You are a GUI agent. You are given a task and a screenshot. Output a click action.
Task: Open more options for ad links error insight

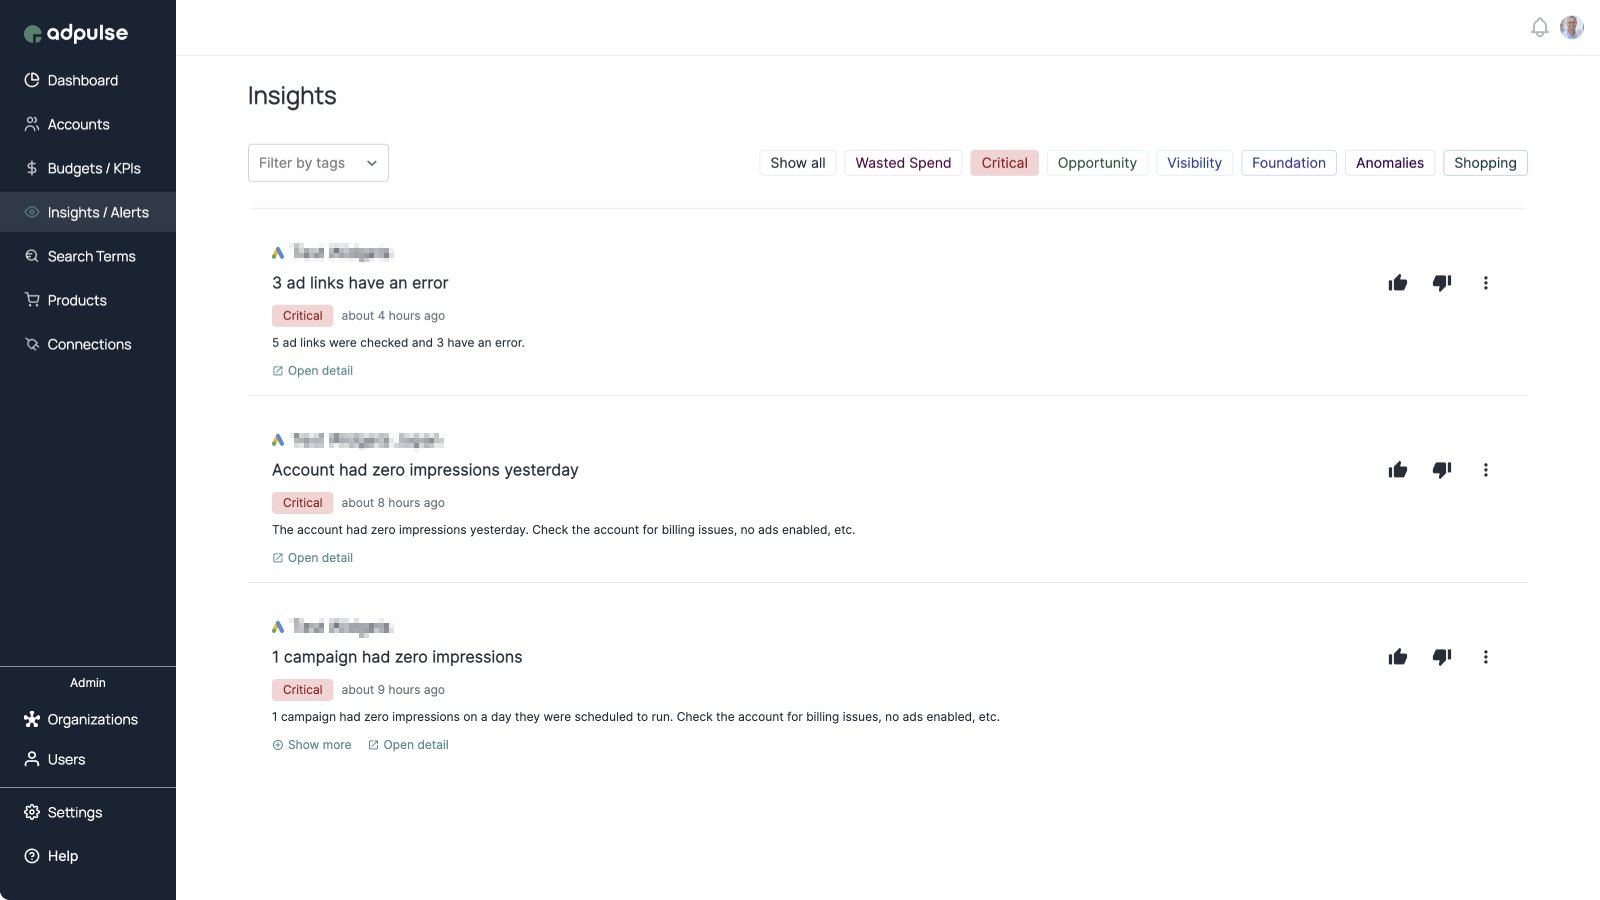(1486, 283)
